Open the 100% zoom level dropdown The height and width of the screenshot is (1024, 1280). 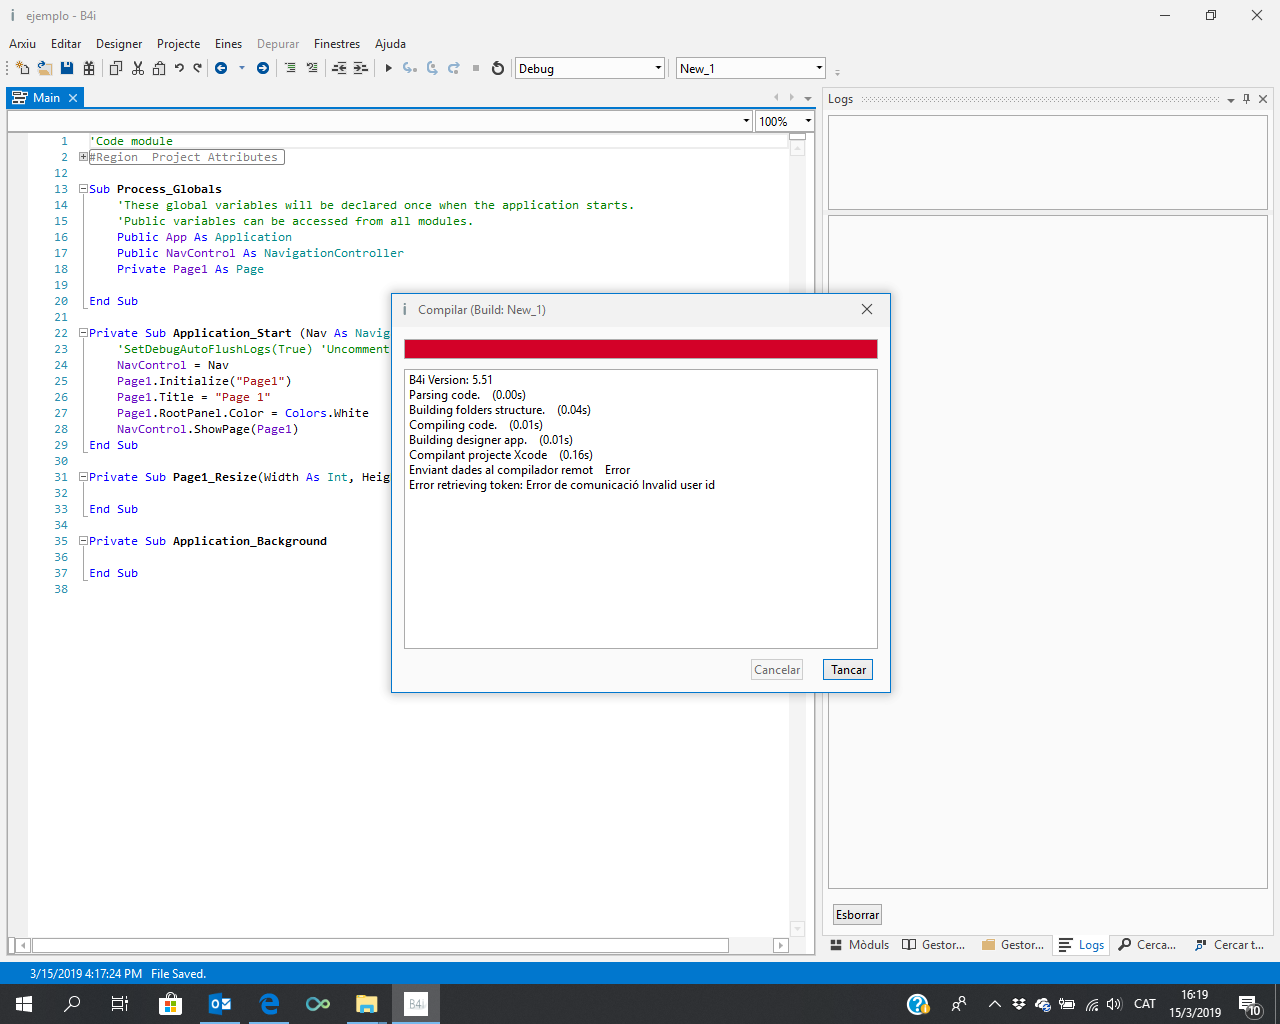click(808, 121)
